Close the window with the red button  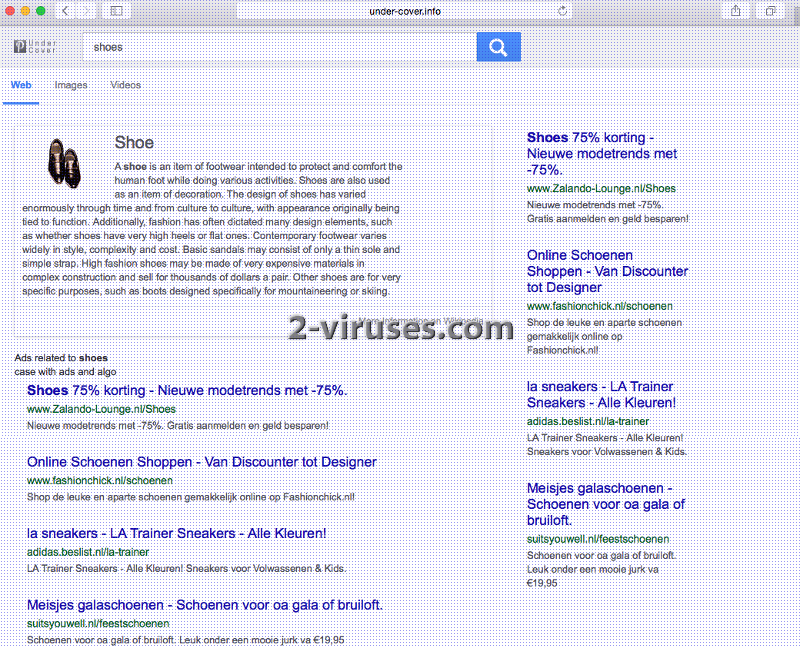(x=10, y=11)
